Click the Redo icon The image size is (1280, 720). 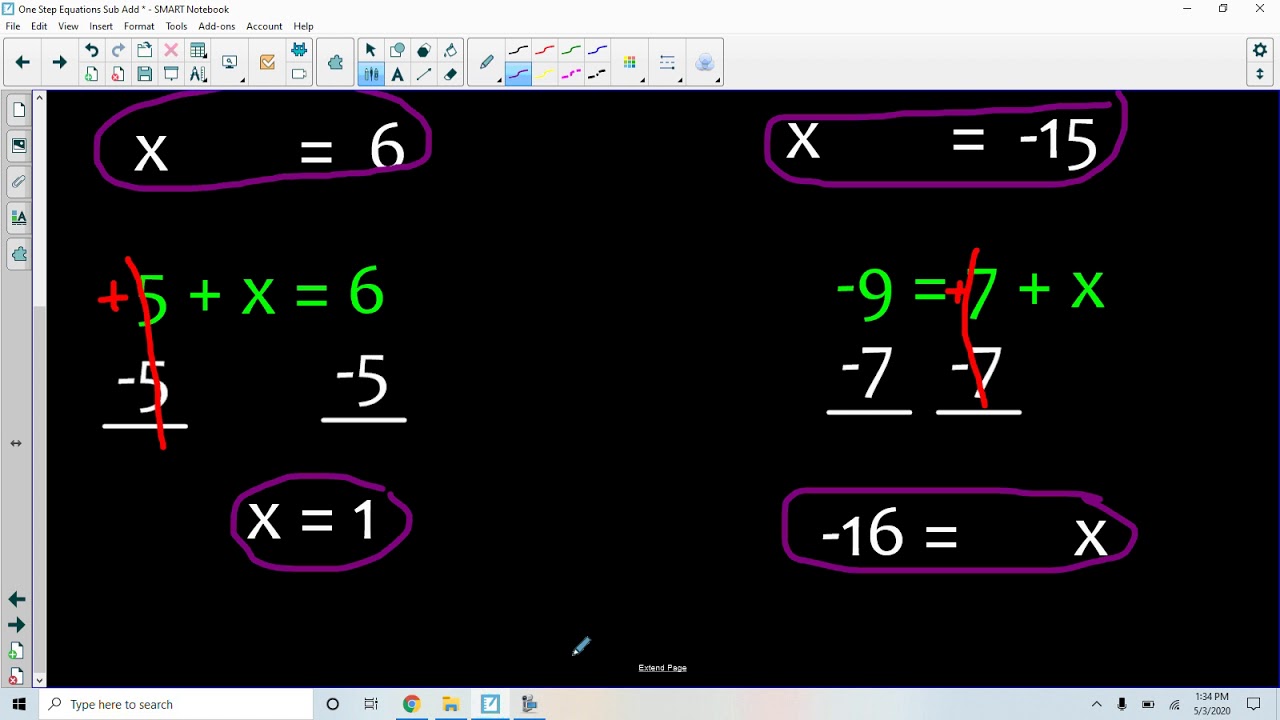click(118, 50)
